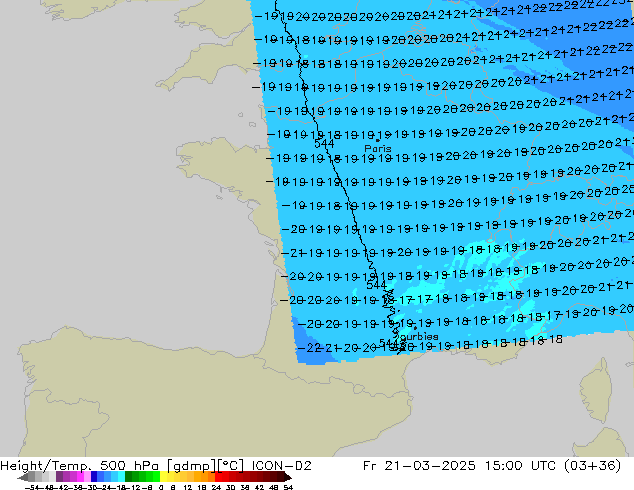The image size is (634, 490).
Task: Click the Fr 21-03-2025 date text
Action: pyautogui.click(x=419, y=466)
